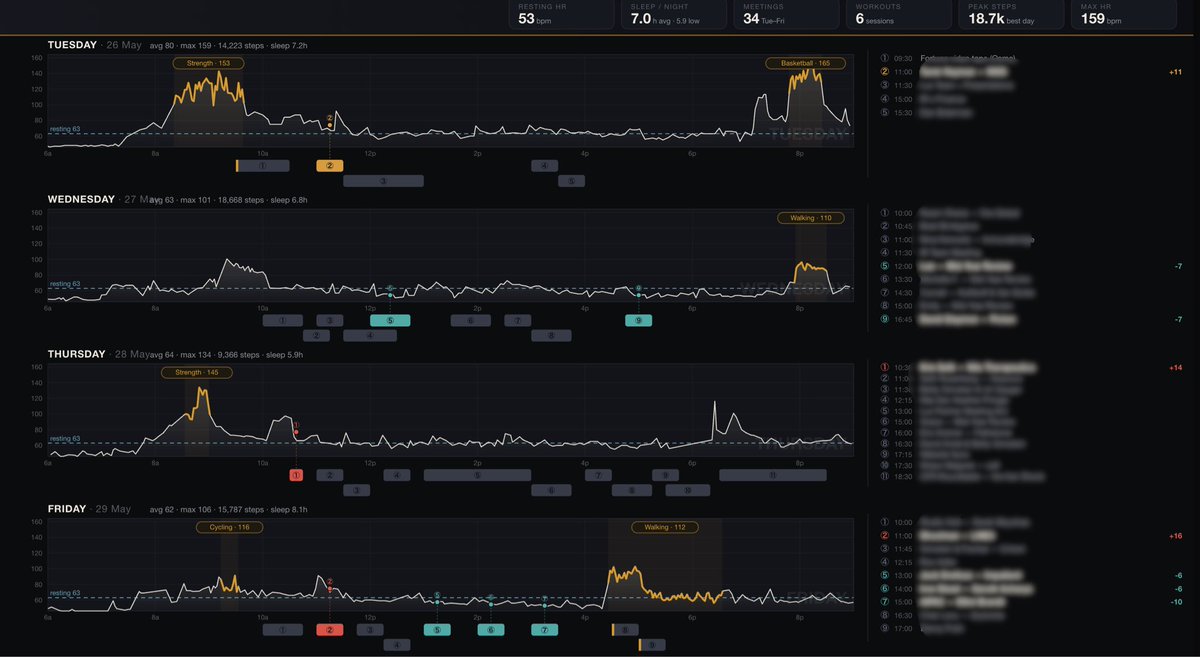Select Tuesday's meeting block 5
The height and width of the screenshot is (657, 1200).
571,181
